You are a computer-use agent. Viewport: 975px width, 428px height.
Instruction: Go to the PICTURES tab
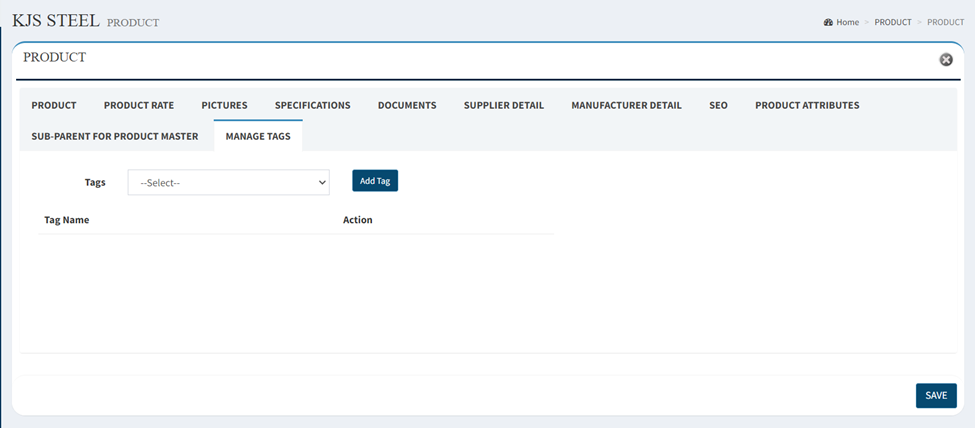224,105
